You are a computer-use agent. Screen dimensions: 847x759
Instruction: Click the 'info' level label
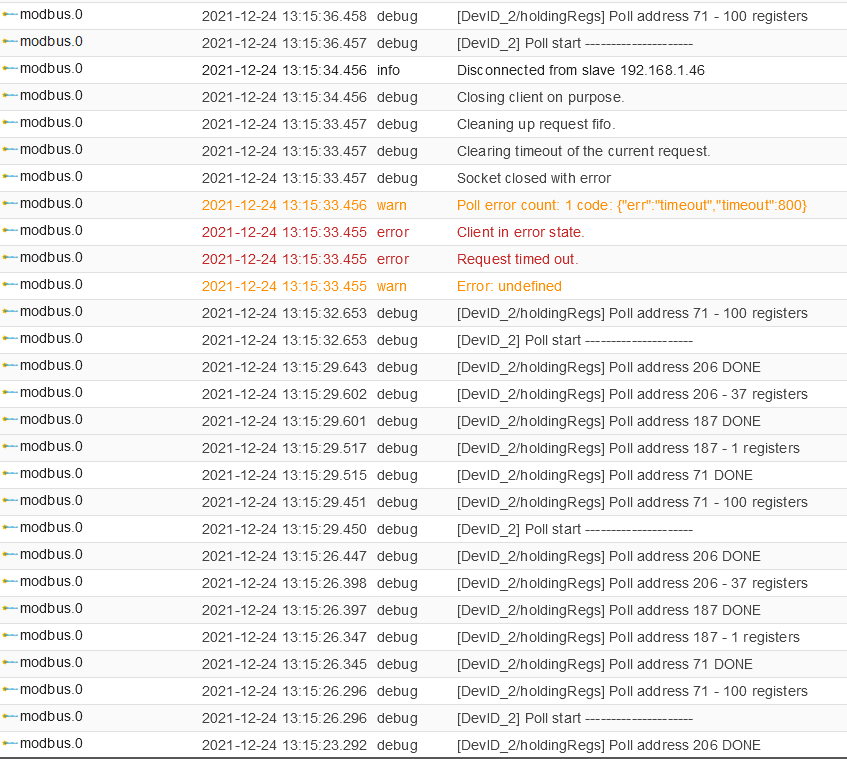tap(388, 70)
